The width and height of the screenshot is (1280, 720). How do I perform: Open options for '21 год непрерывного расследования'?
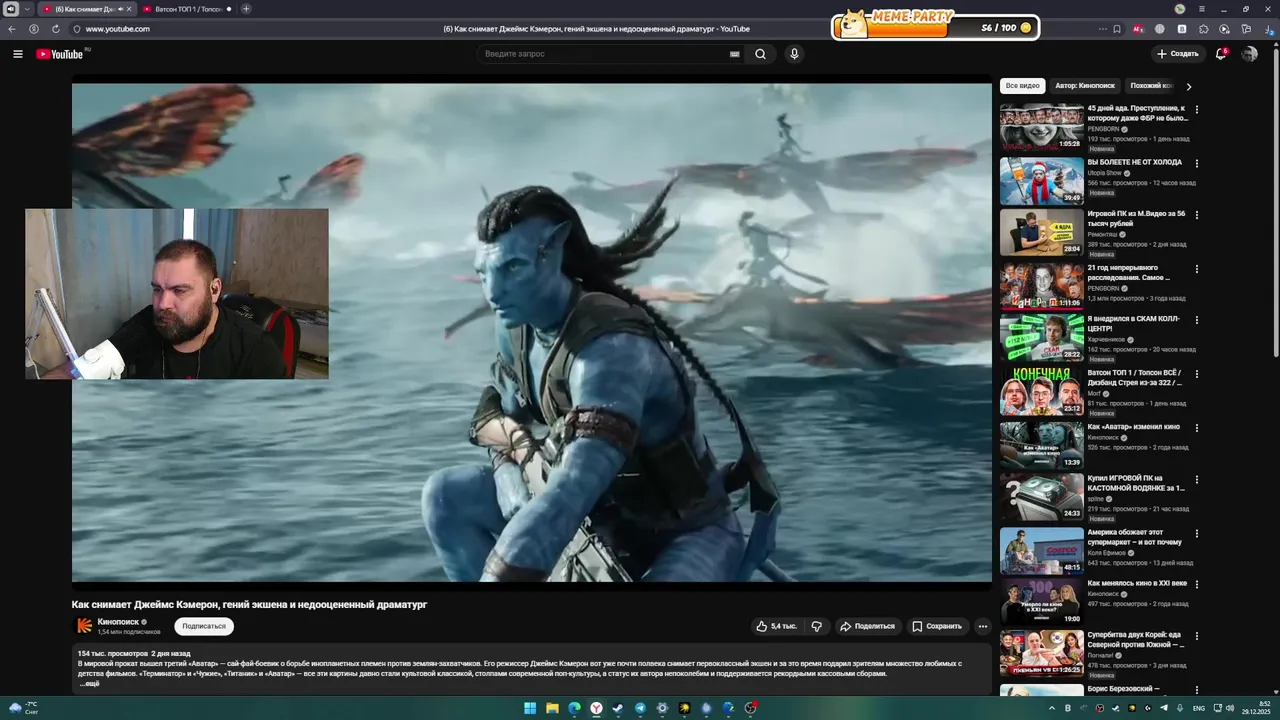pyautogui.click(x=1197, y=269)
